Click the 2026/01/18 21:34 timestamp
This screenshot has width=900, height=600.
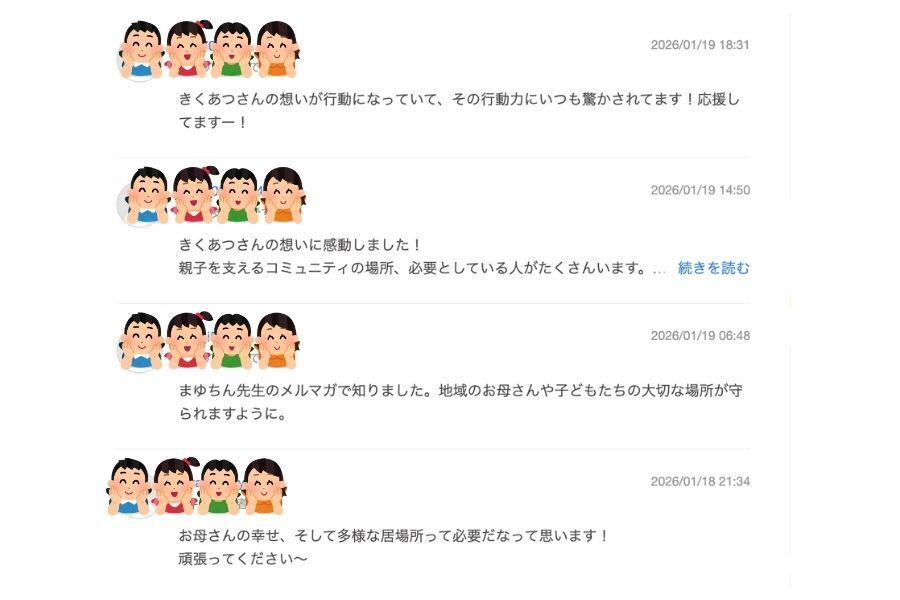[x=700, y=482]
